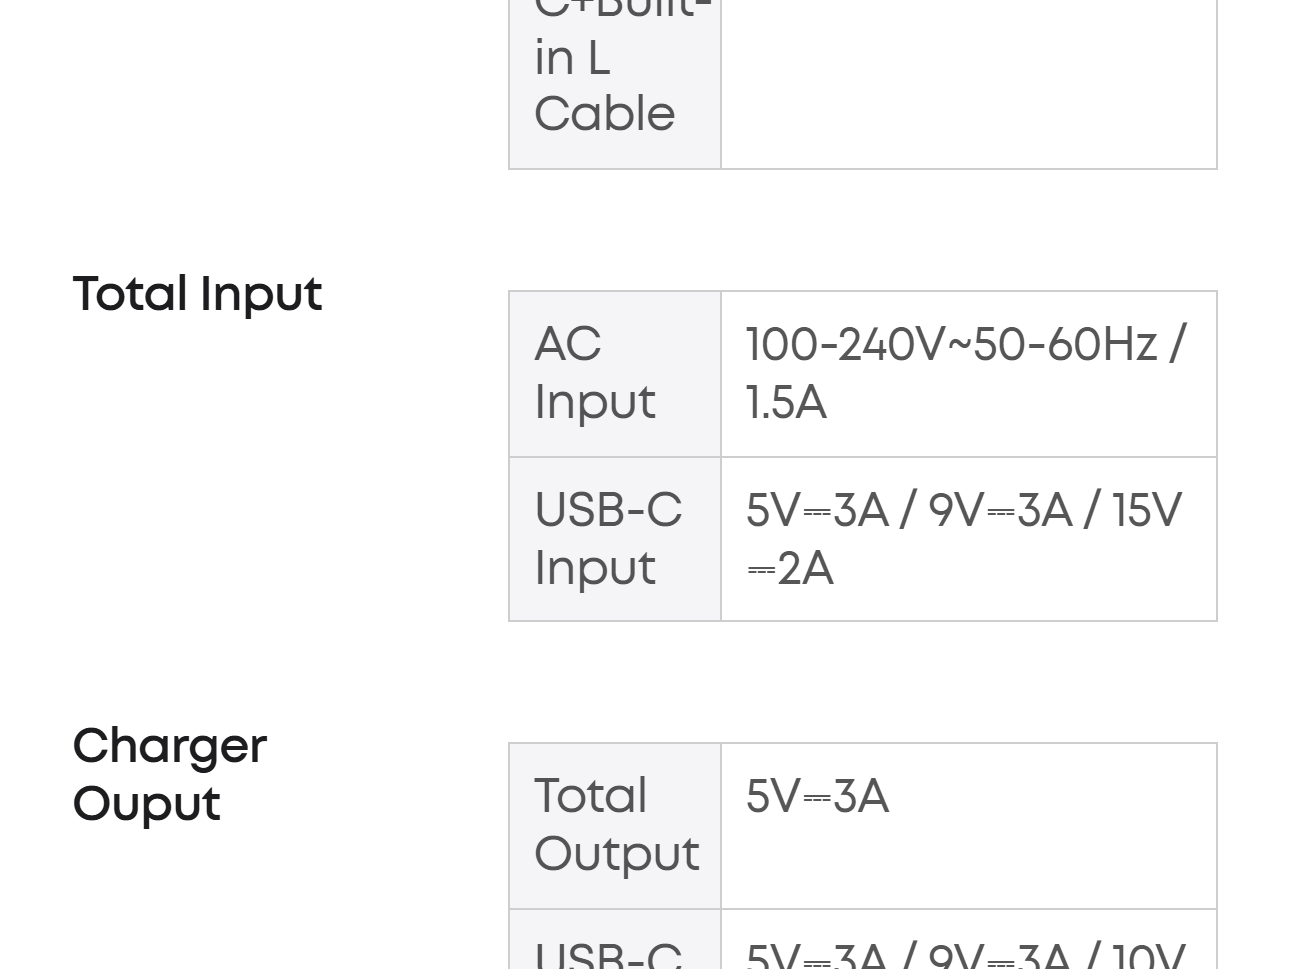Screen dimensions: 1290x969
Task: Click the "5V⎓3A" Total Output value
Action: (x=817, y=797)
